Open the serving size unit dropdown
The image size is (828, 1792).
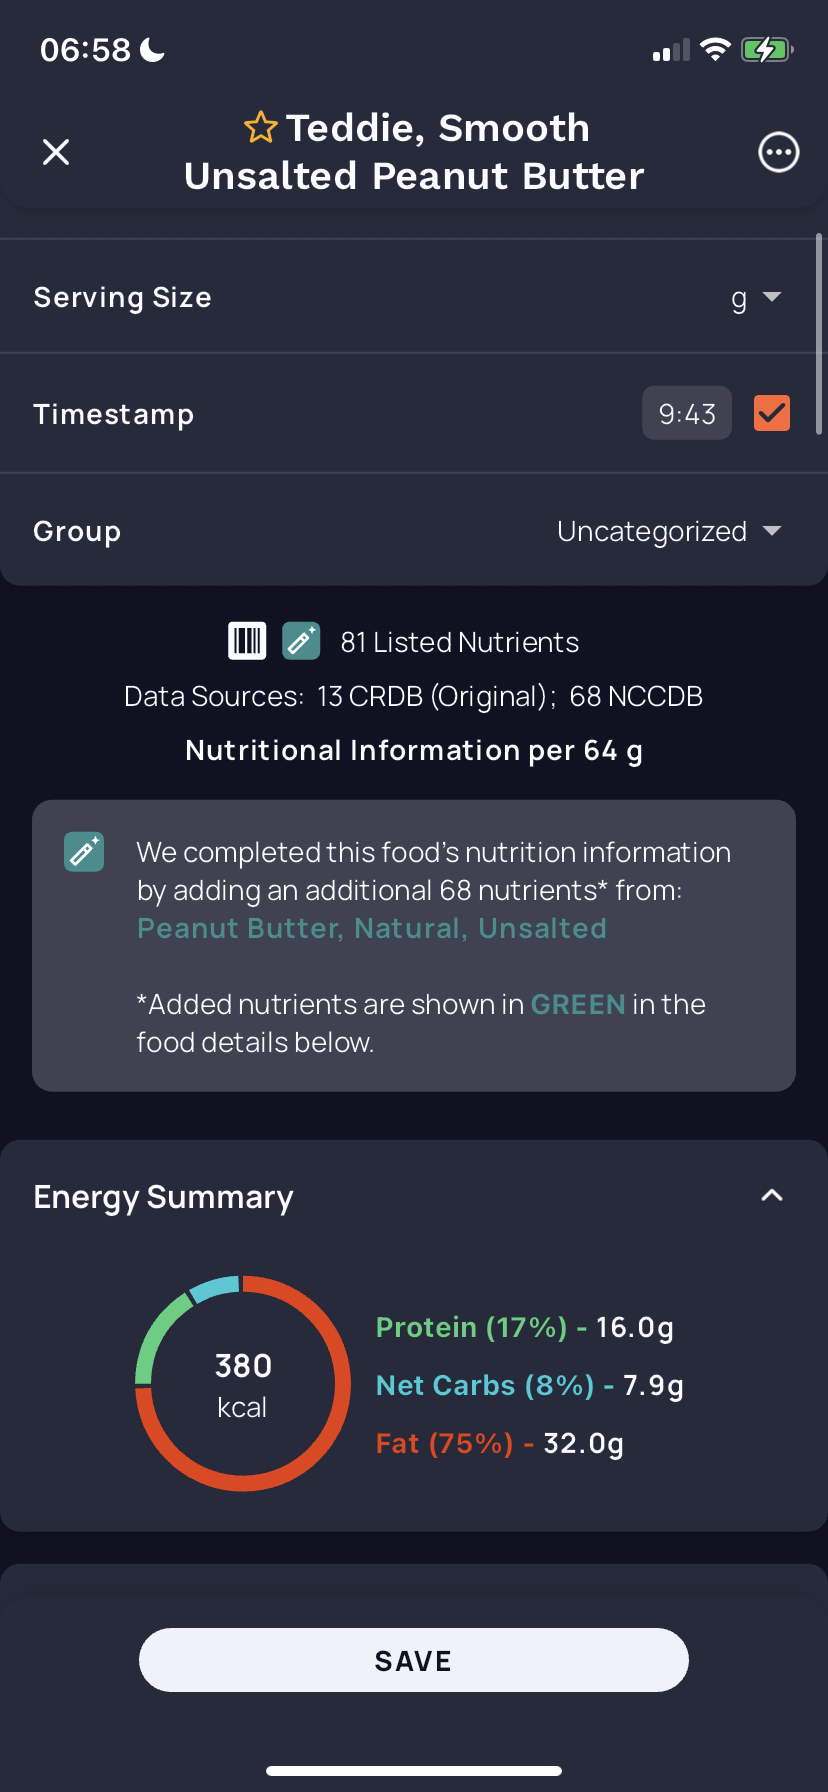point(756,298)
